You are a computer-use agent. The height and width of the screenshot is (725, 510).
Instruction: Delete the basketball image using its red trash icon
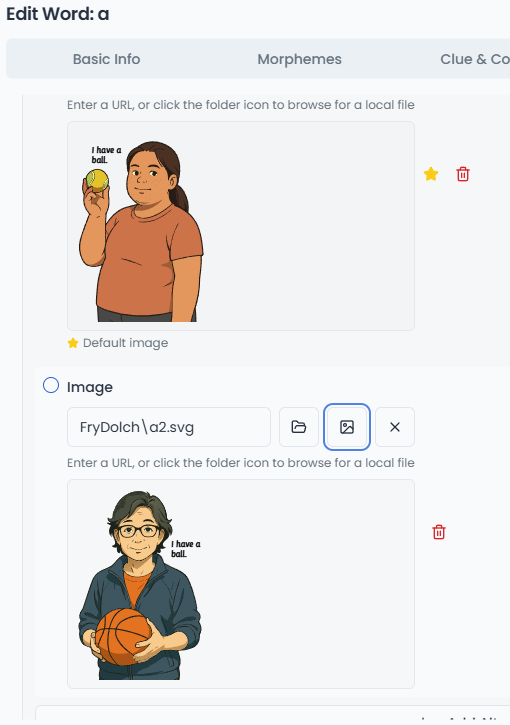coord(439,532)
